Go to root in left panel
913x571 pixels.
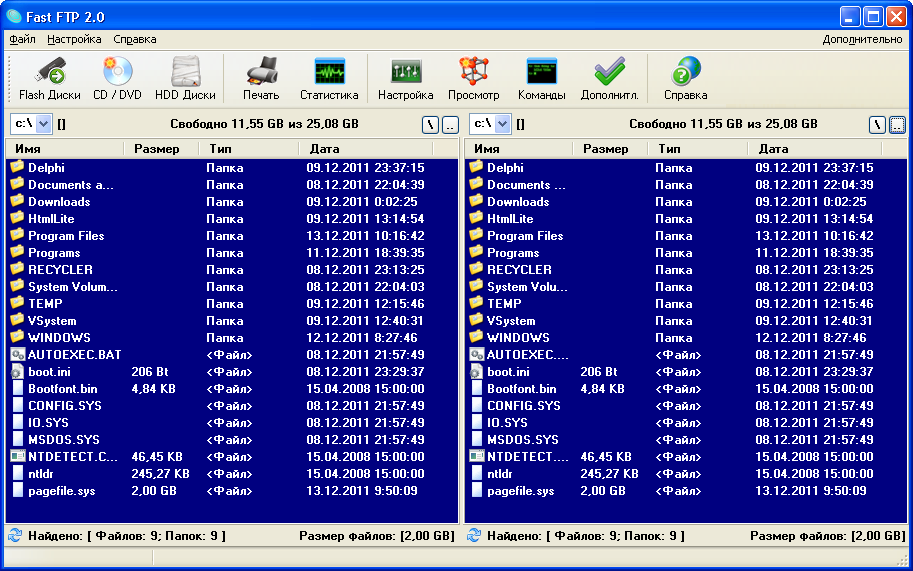tap(430, 124)
